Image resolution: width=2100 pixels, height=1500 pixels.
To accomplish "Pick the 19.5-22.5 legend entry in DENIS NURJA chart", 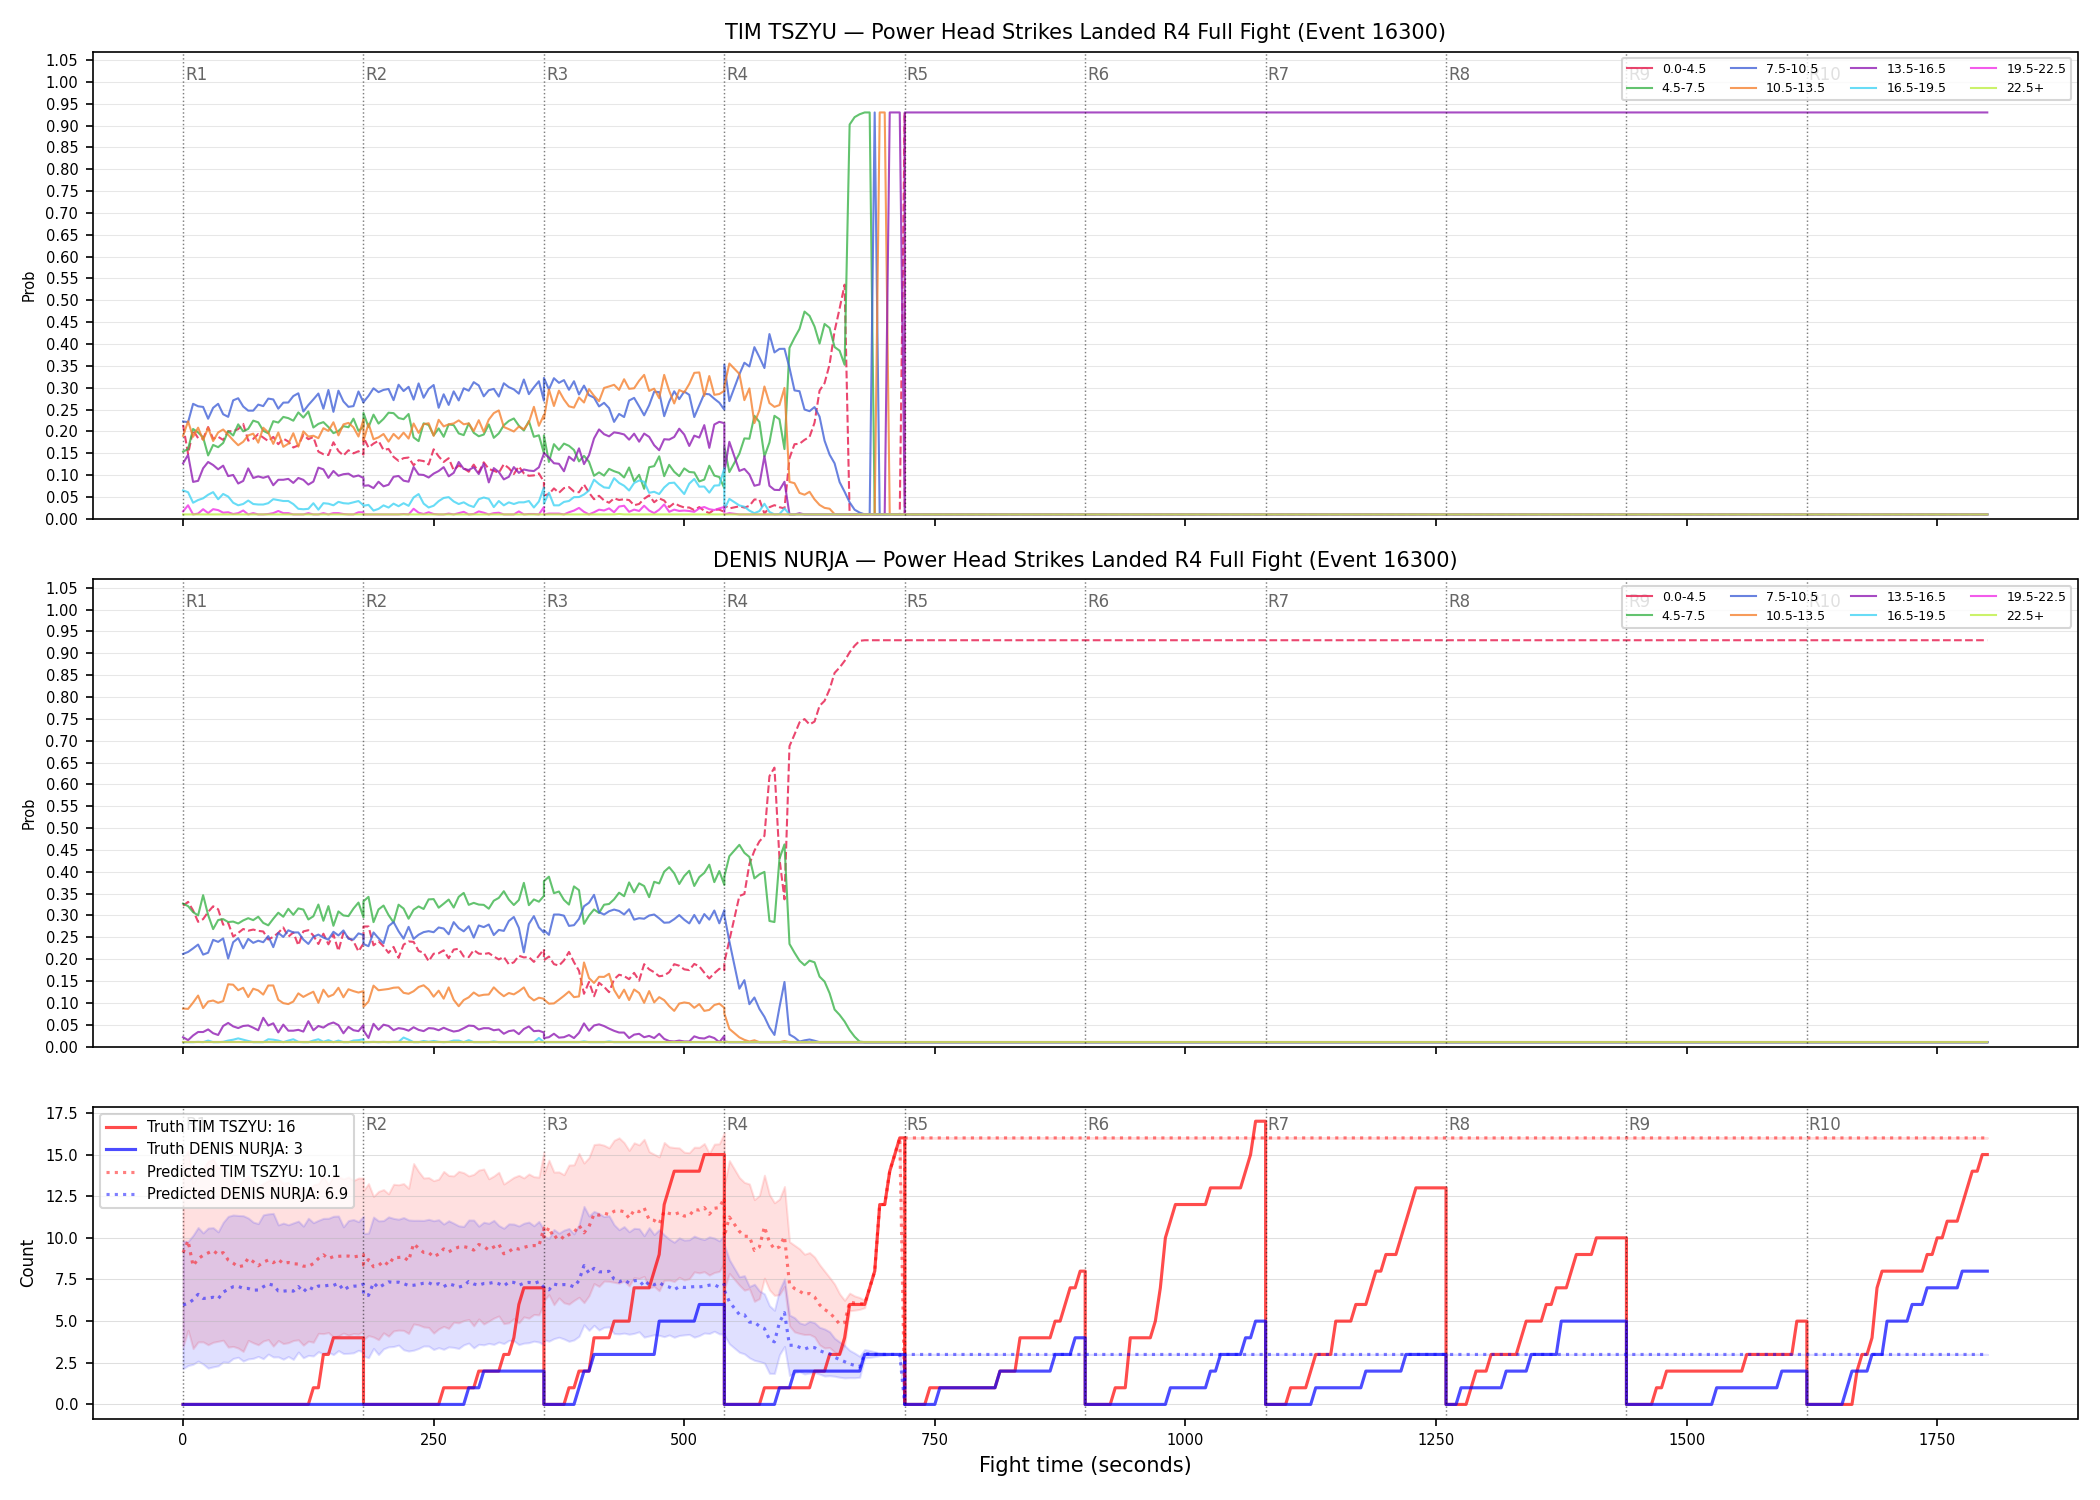I will point(2018,597).
